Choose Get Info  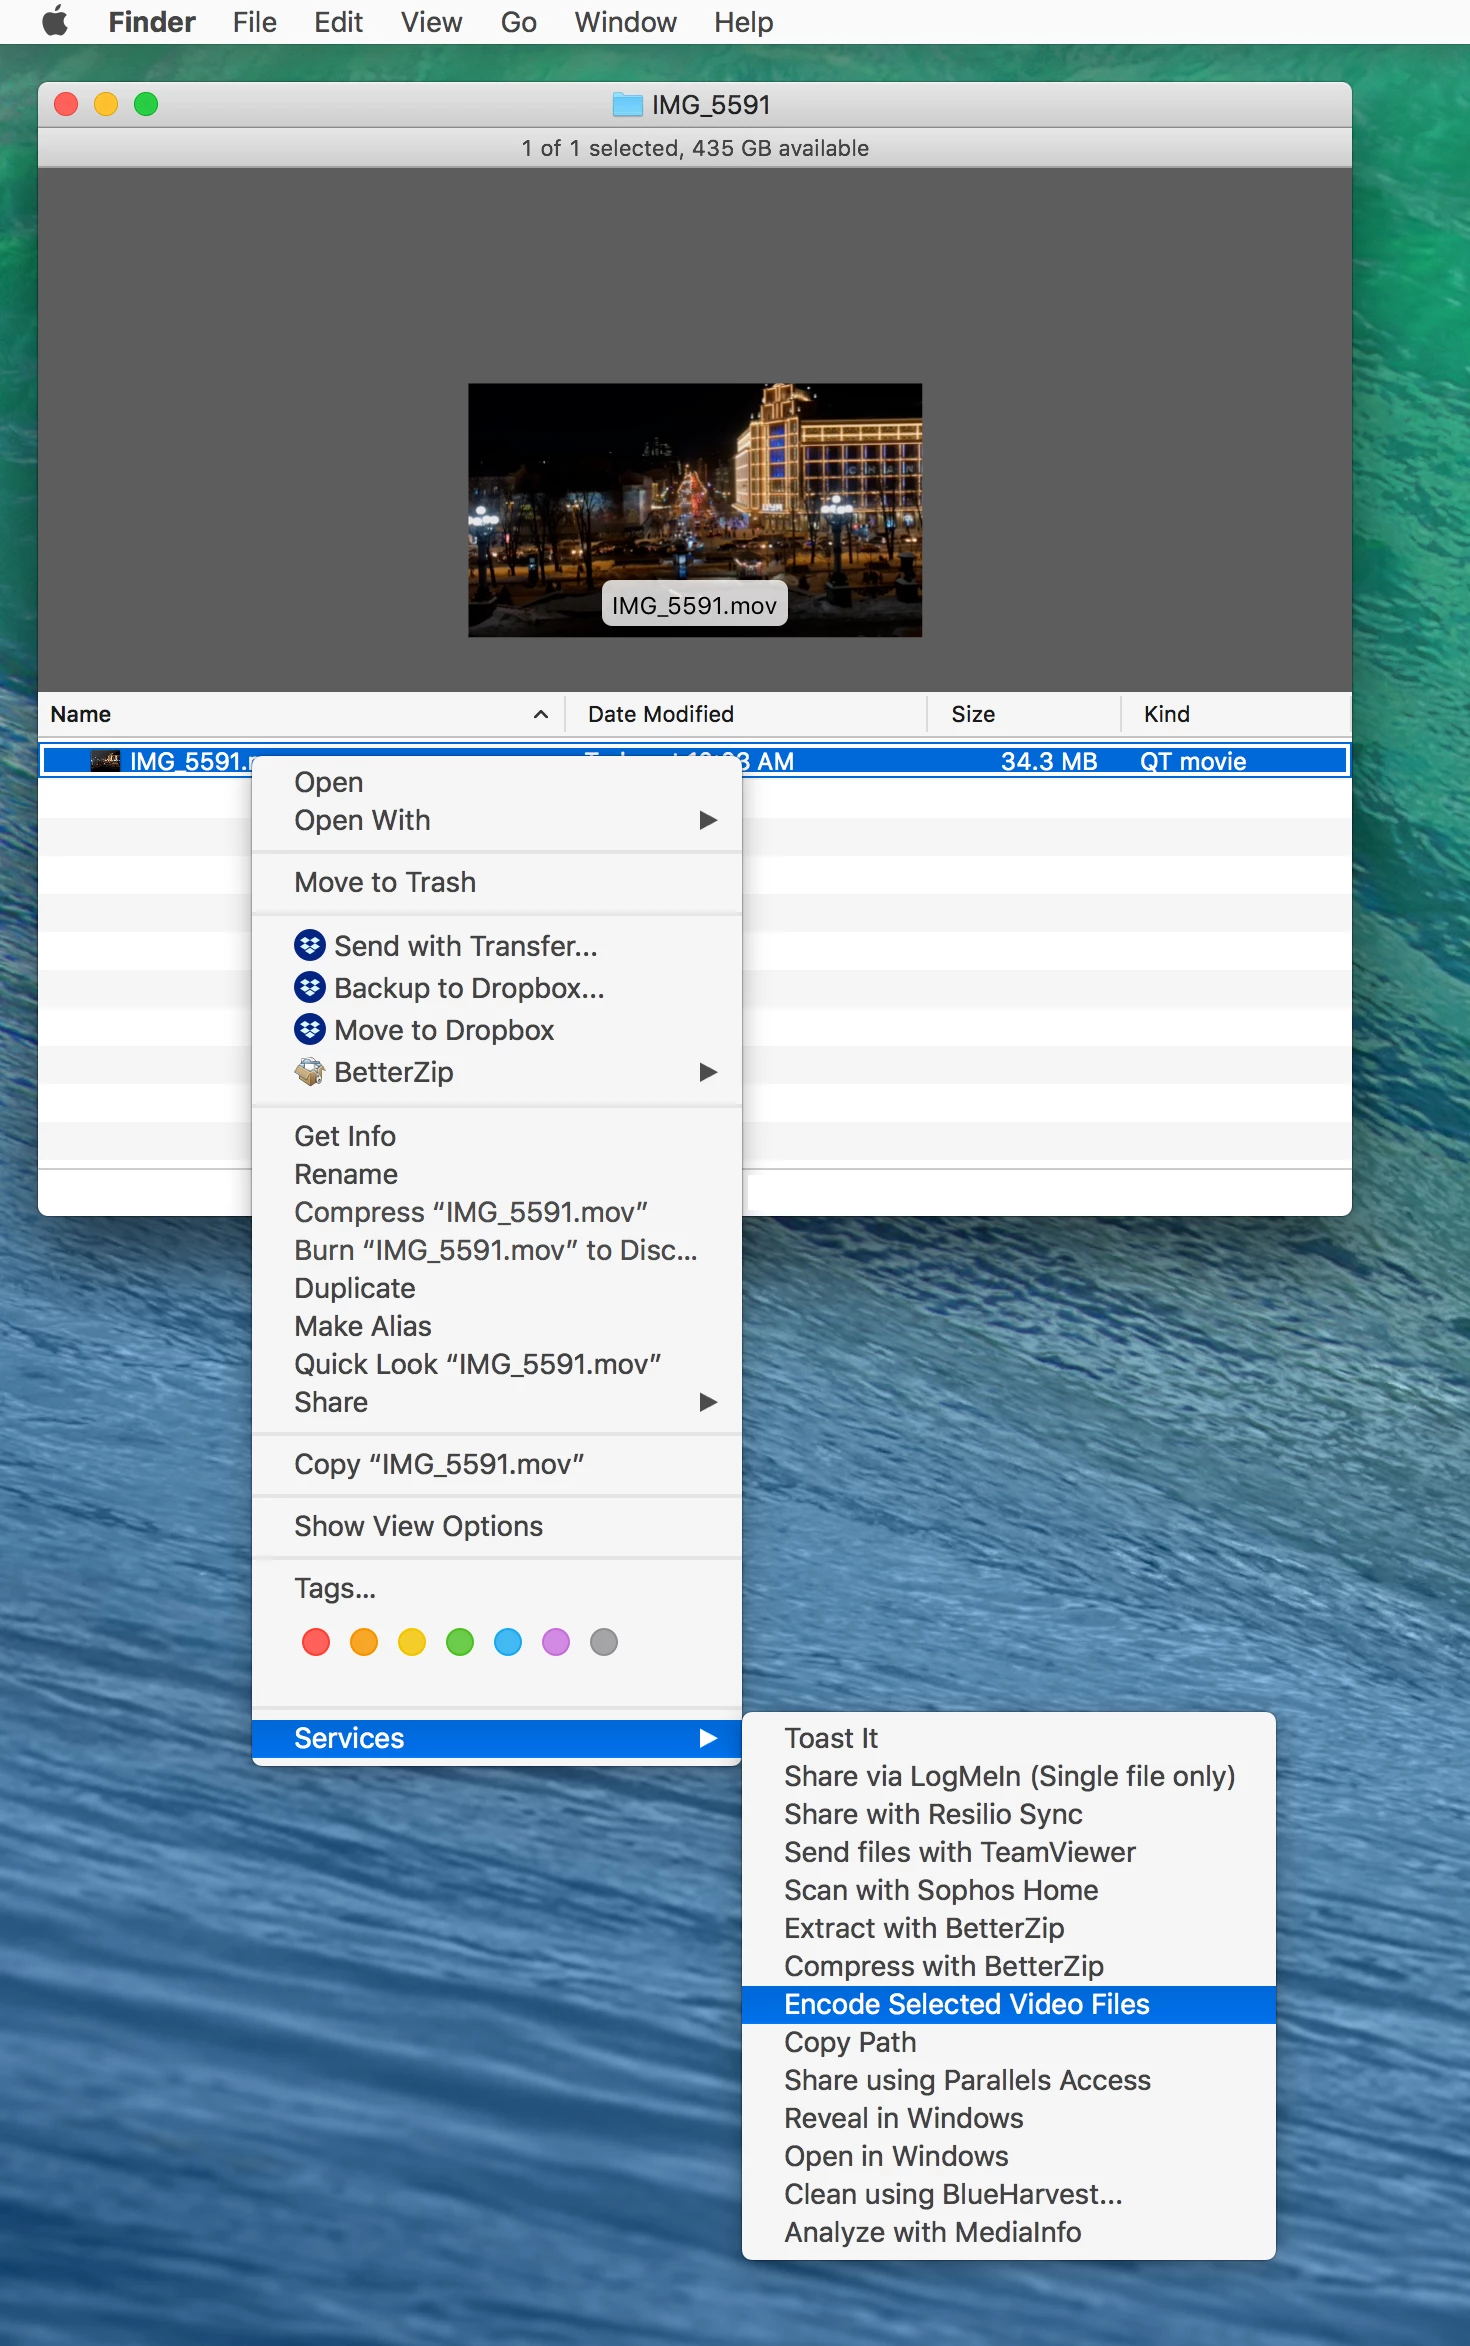[x=497, y=1136]
